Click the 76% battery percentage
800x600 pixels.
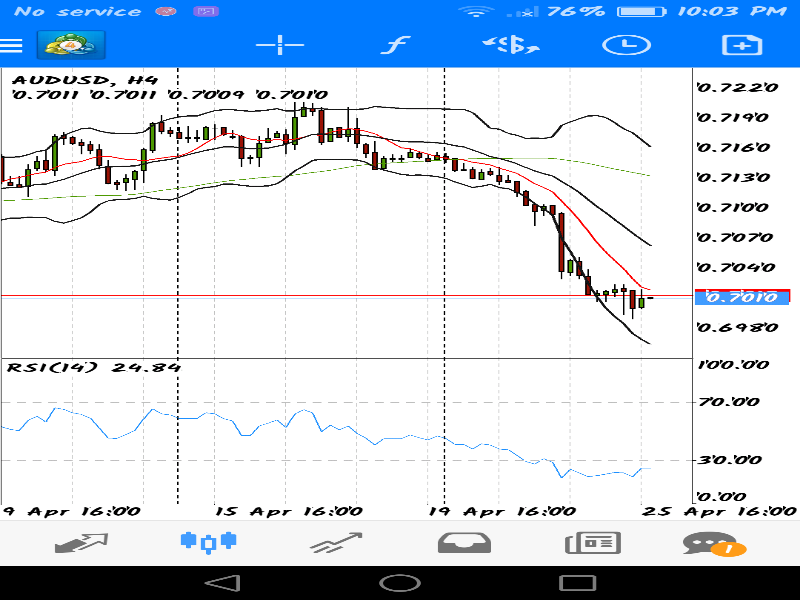click(x=576, y=11)
